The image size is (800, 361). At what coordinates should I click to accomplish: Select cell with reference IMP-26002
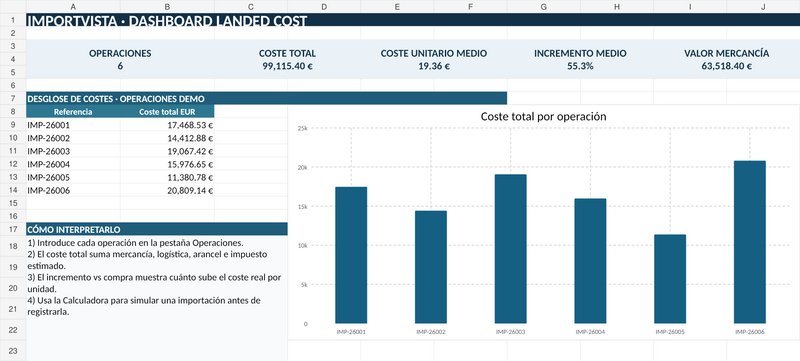coord(73,138)
